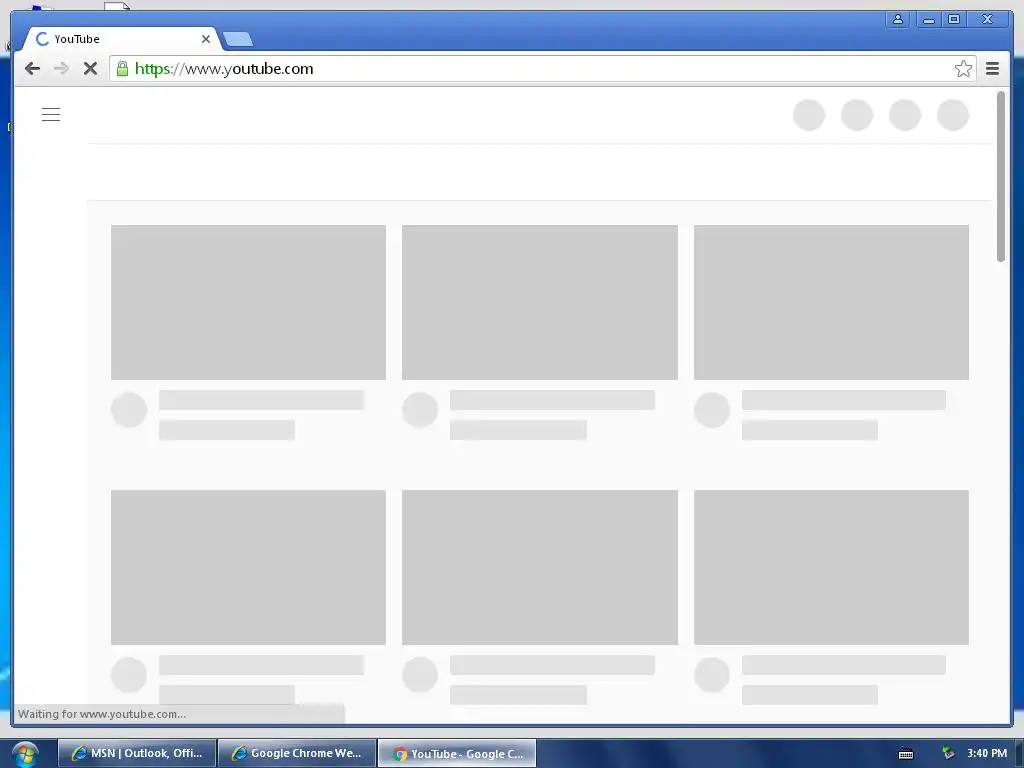Open the YouTube guide hamburger menu

point(51,115)
